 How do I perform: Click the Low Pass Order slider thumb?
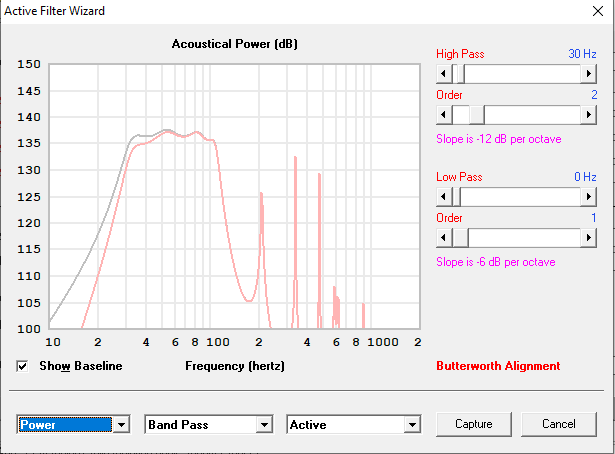(x=460, y=238)
